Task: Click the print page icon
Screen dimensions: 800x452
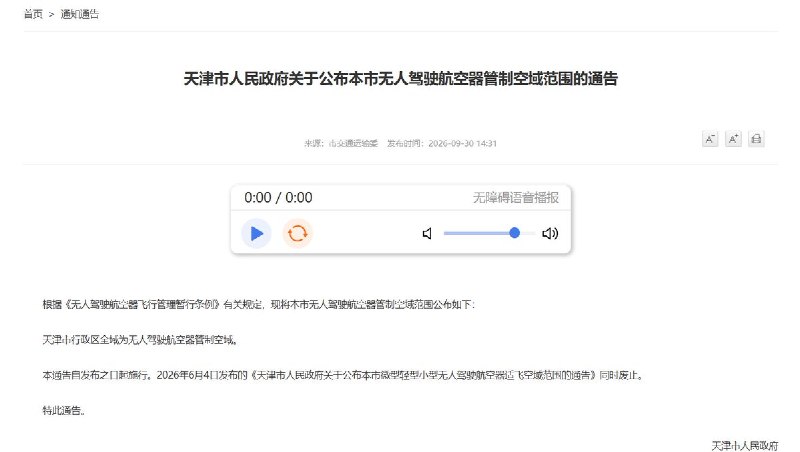Action: pyautogui.click(x=756, y=139)
